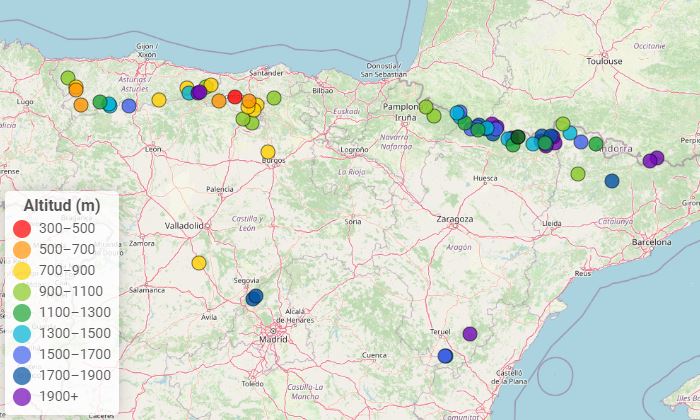The image size is (700, 420).
Task: Select the purple marker northeast of Teruel
Action: (x=470, y=334)
